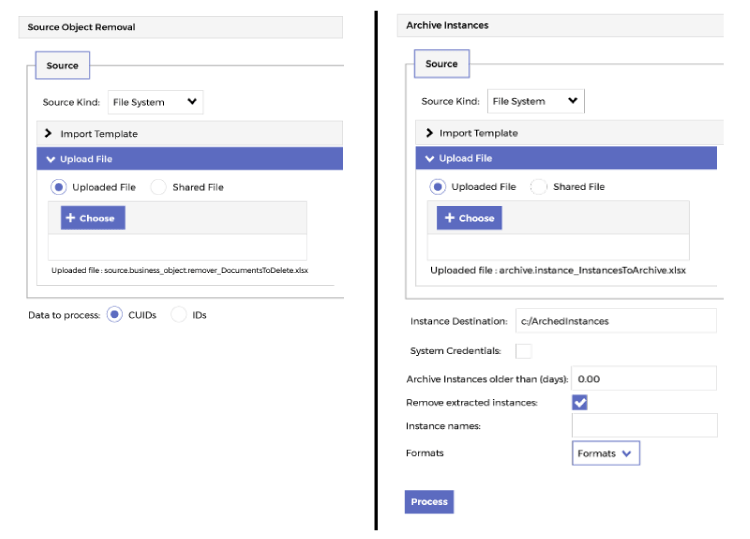Choose CUIDs as data to process
The height and width of the screenshot is (539, 750).
[x=114, y=315]
